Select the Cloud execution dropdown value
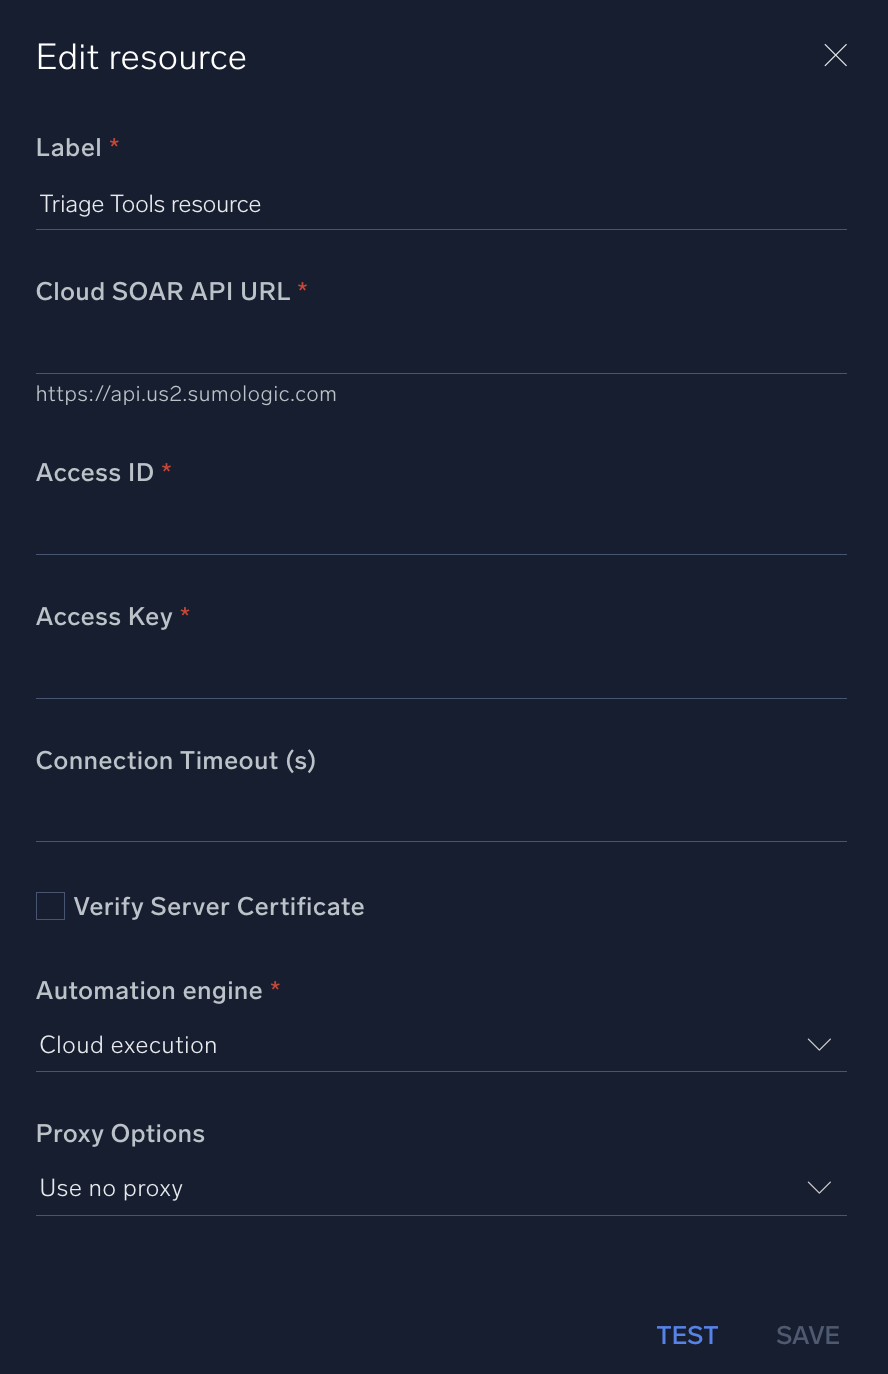The image size is (888, 1374). pyautogui.click(x=440, y=1044)
